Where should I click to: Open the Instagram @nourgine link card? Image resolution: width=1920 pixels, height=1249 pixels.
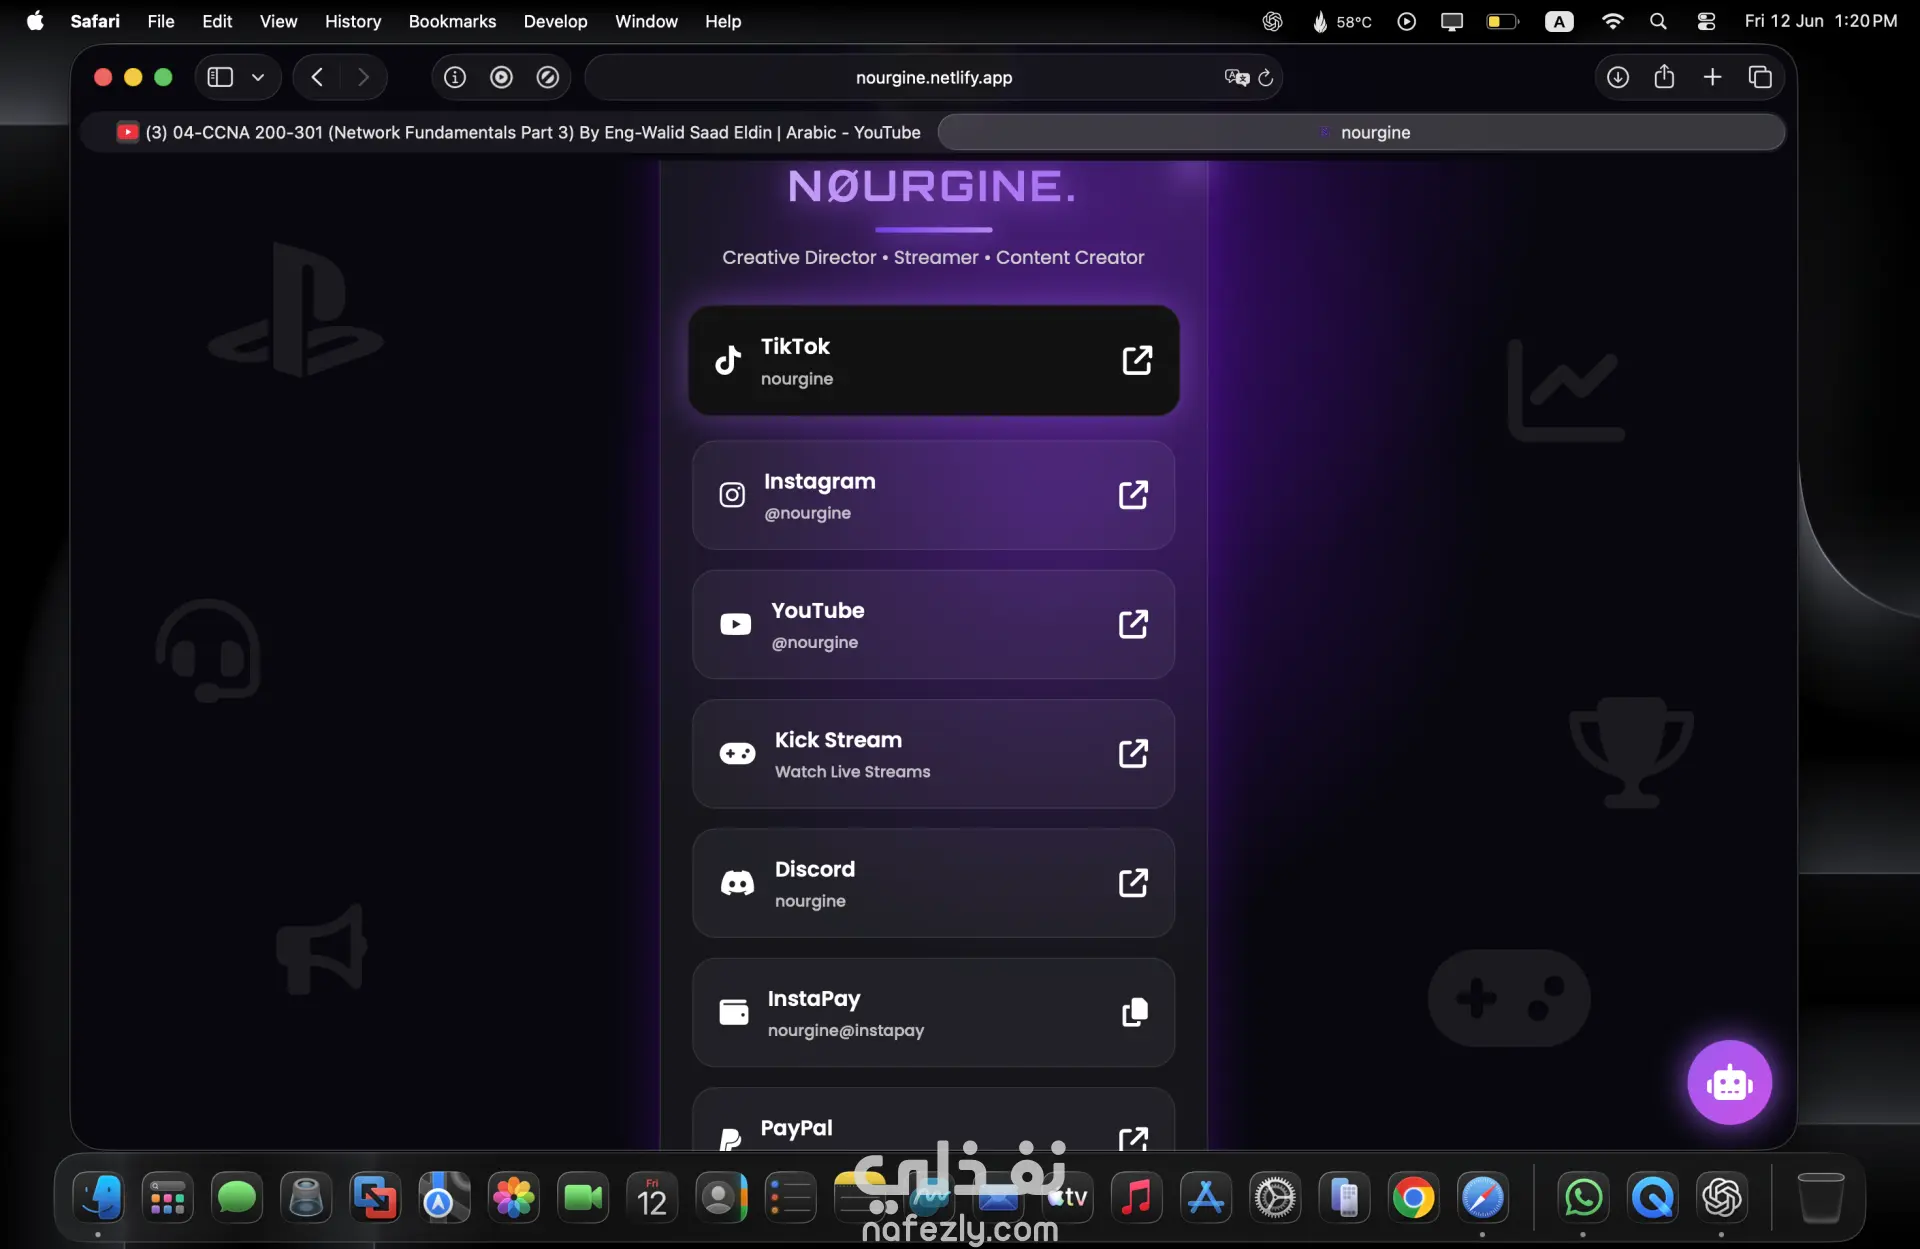(x=934, y=495)
